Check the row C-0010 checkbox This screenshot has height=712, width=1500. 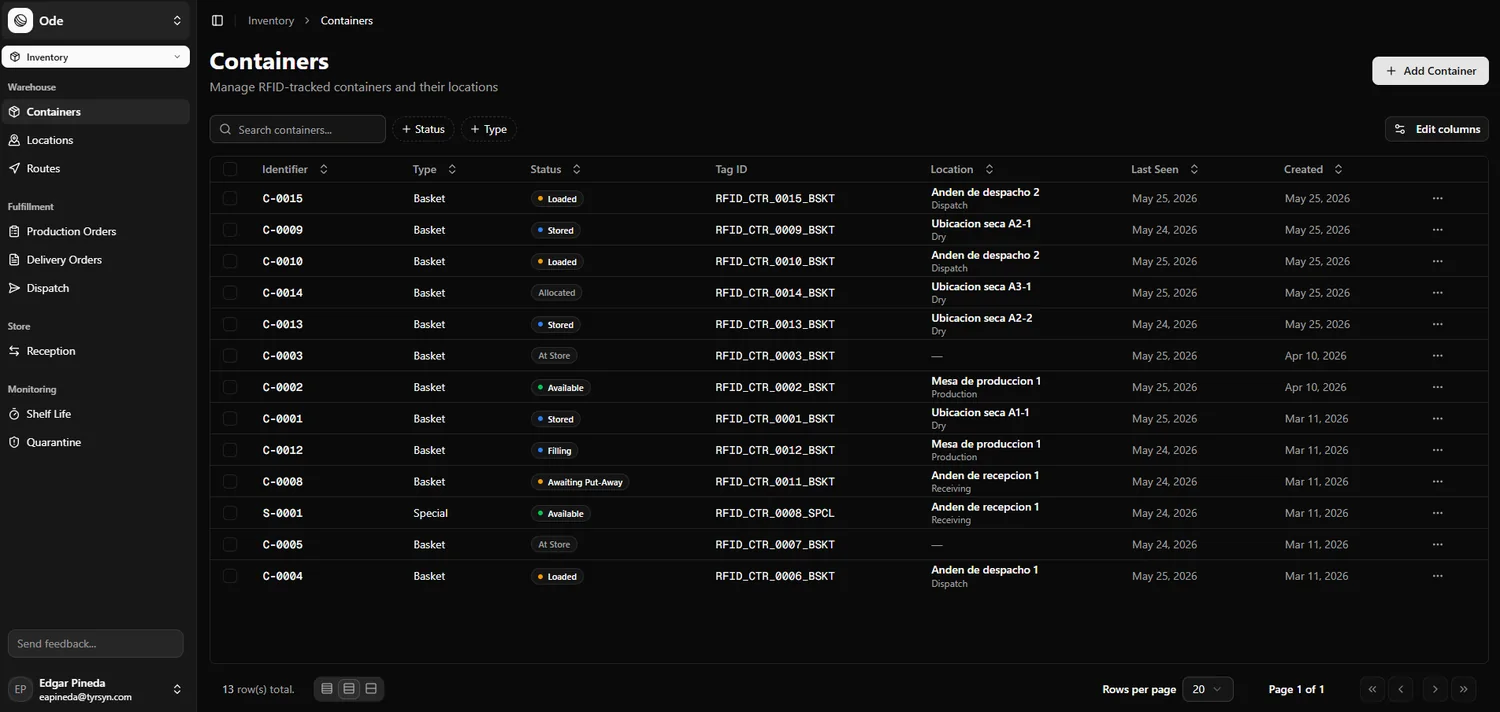[x=230, y=261]
